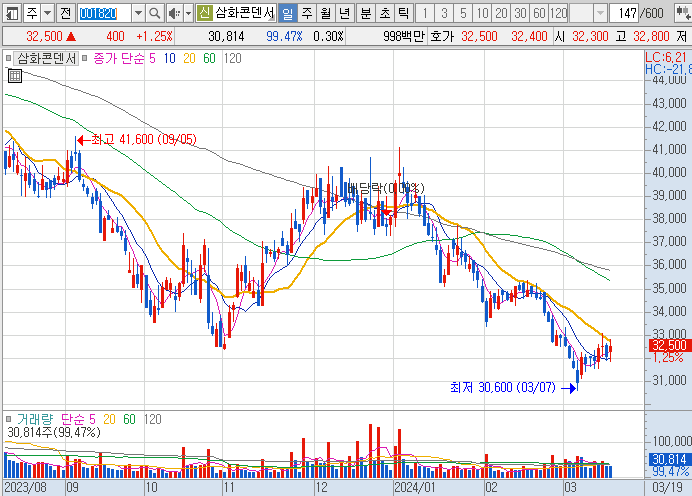Select interval 60 button
The height and width of the screenshot is (496, 692).
coord(539,13)
